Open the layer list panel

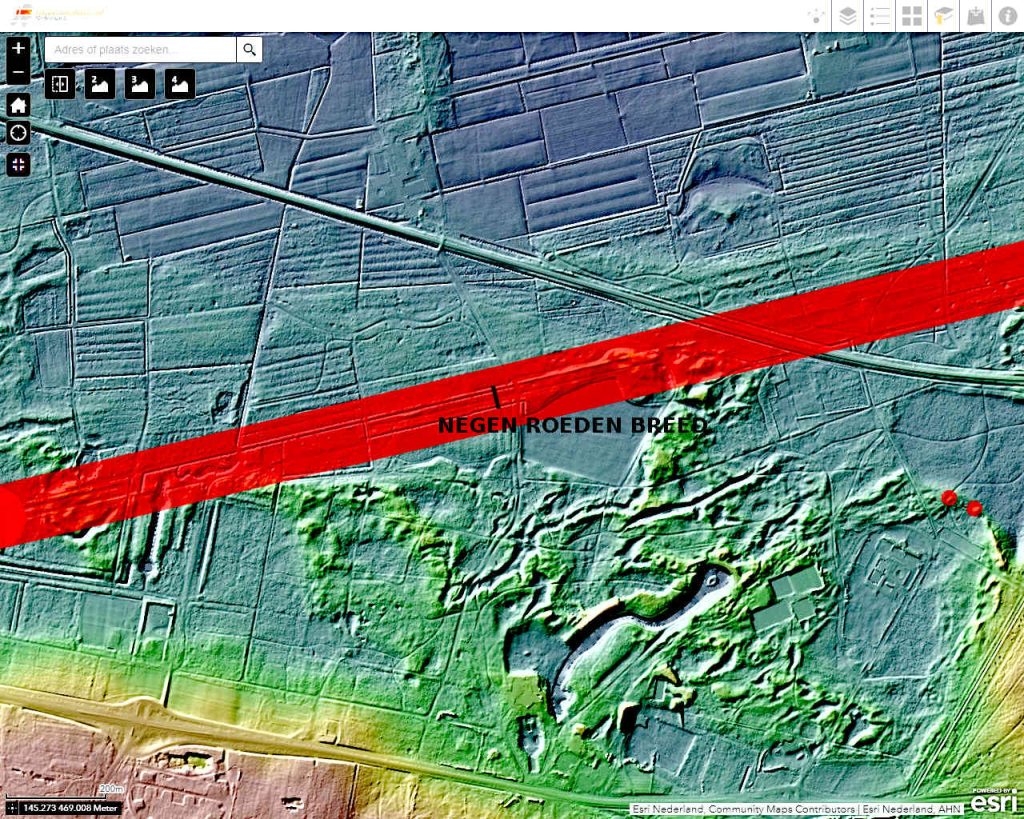pyautogui.click(x=848, y=16)
